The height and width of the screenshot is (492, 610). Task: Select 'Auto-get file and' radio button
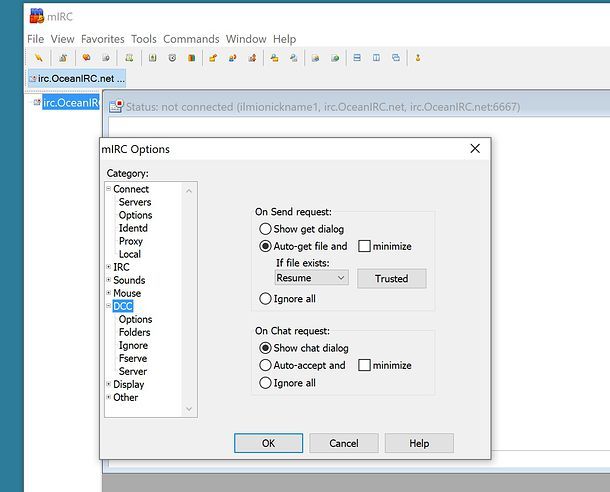click(265, 246)
